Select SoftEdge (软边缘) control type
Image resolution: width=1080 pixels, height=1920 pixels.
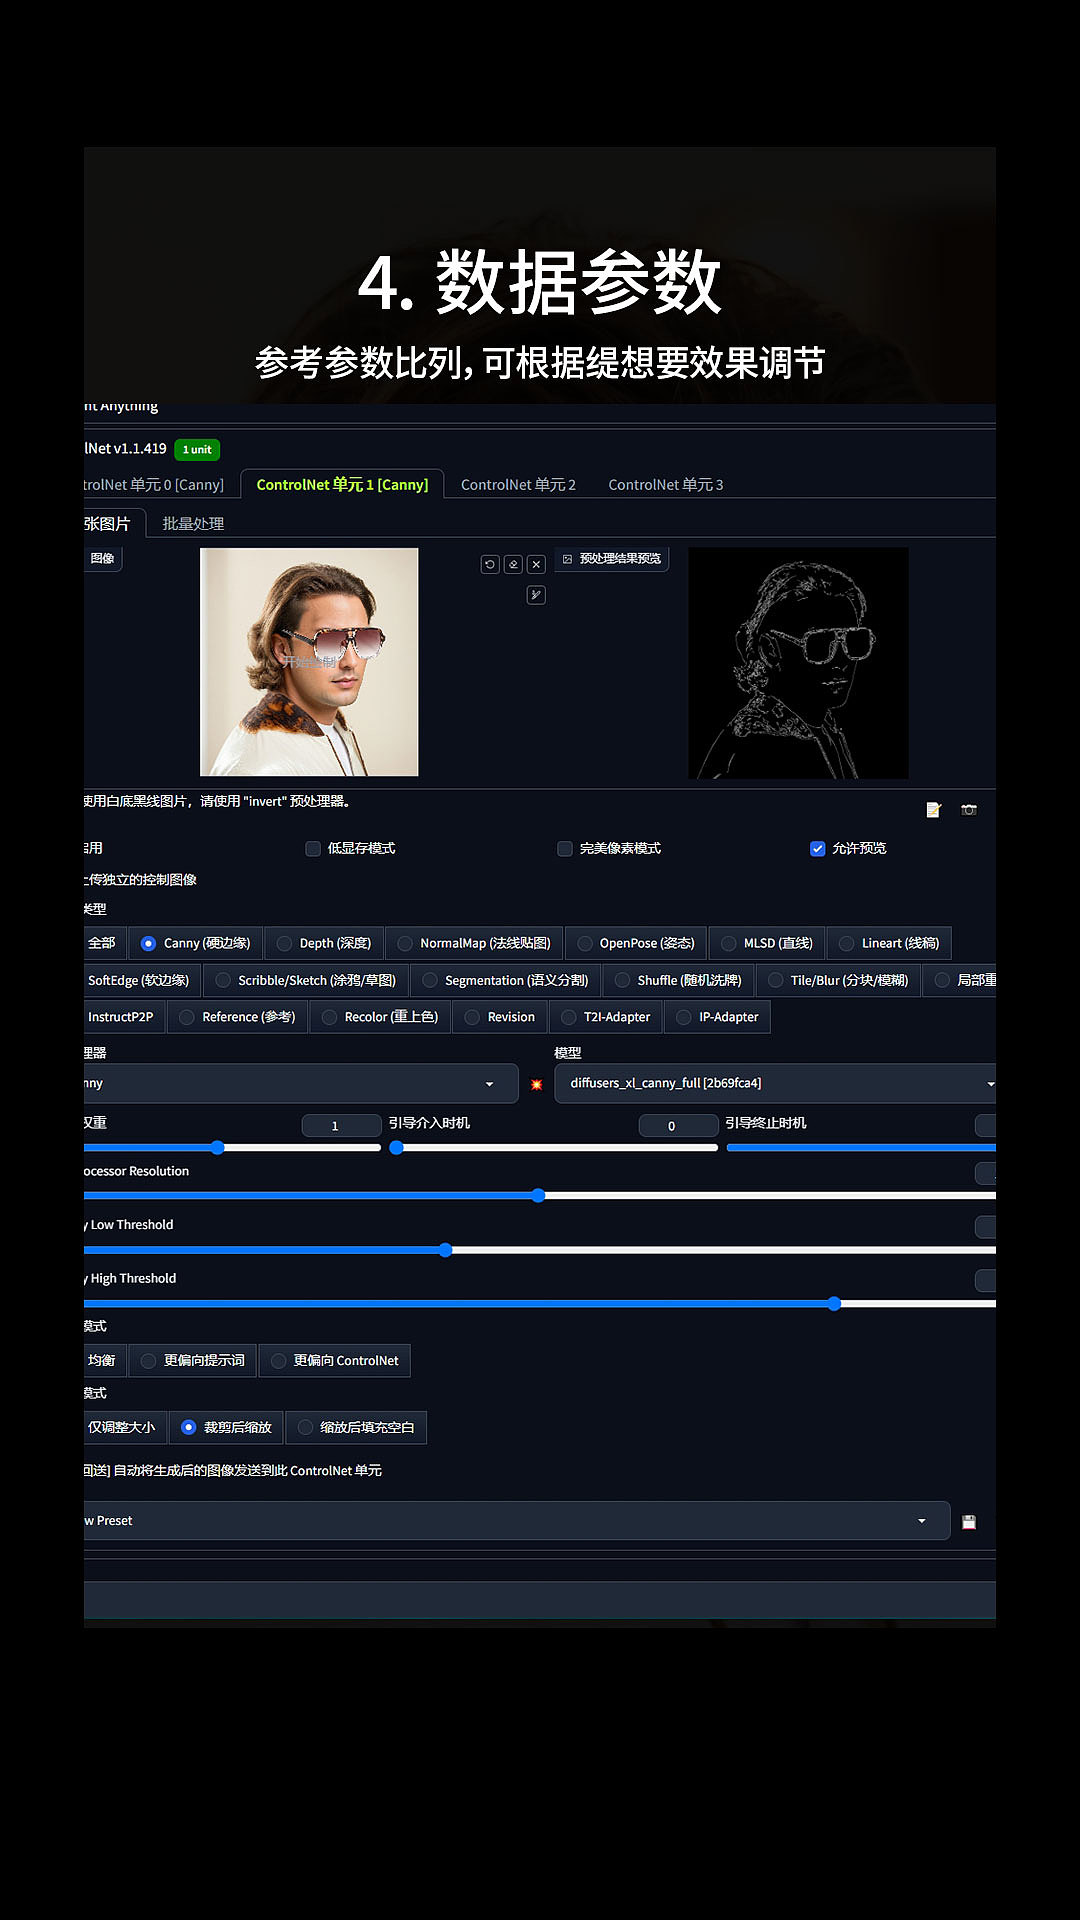coord(142,980)
